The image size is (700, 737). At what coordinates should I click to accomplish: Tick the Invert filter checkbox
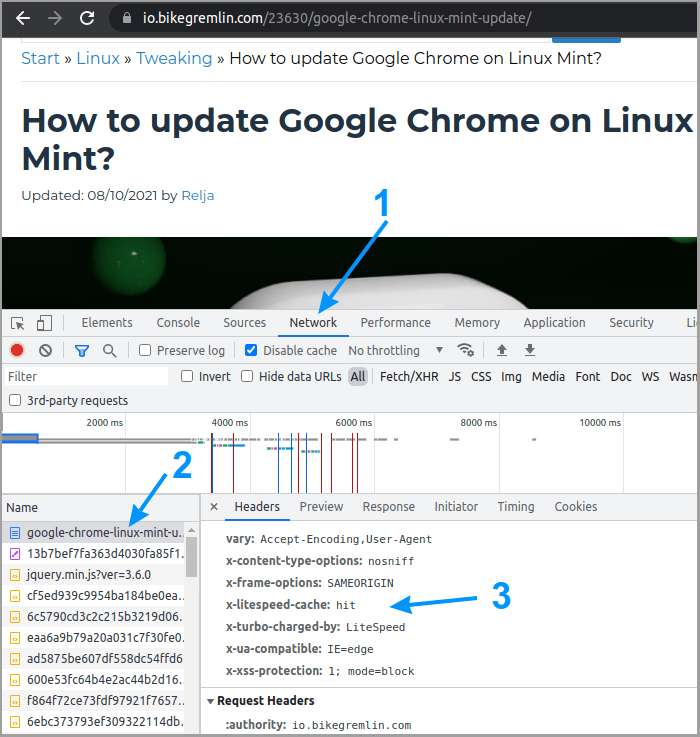click(187, 376)
